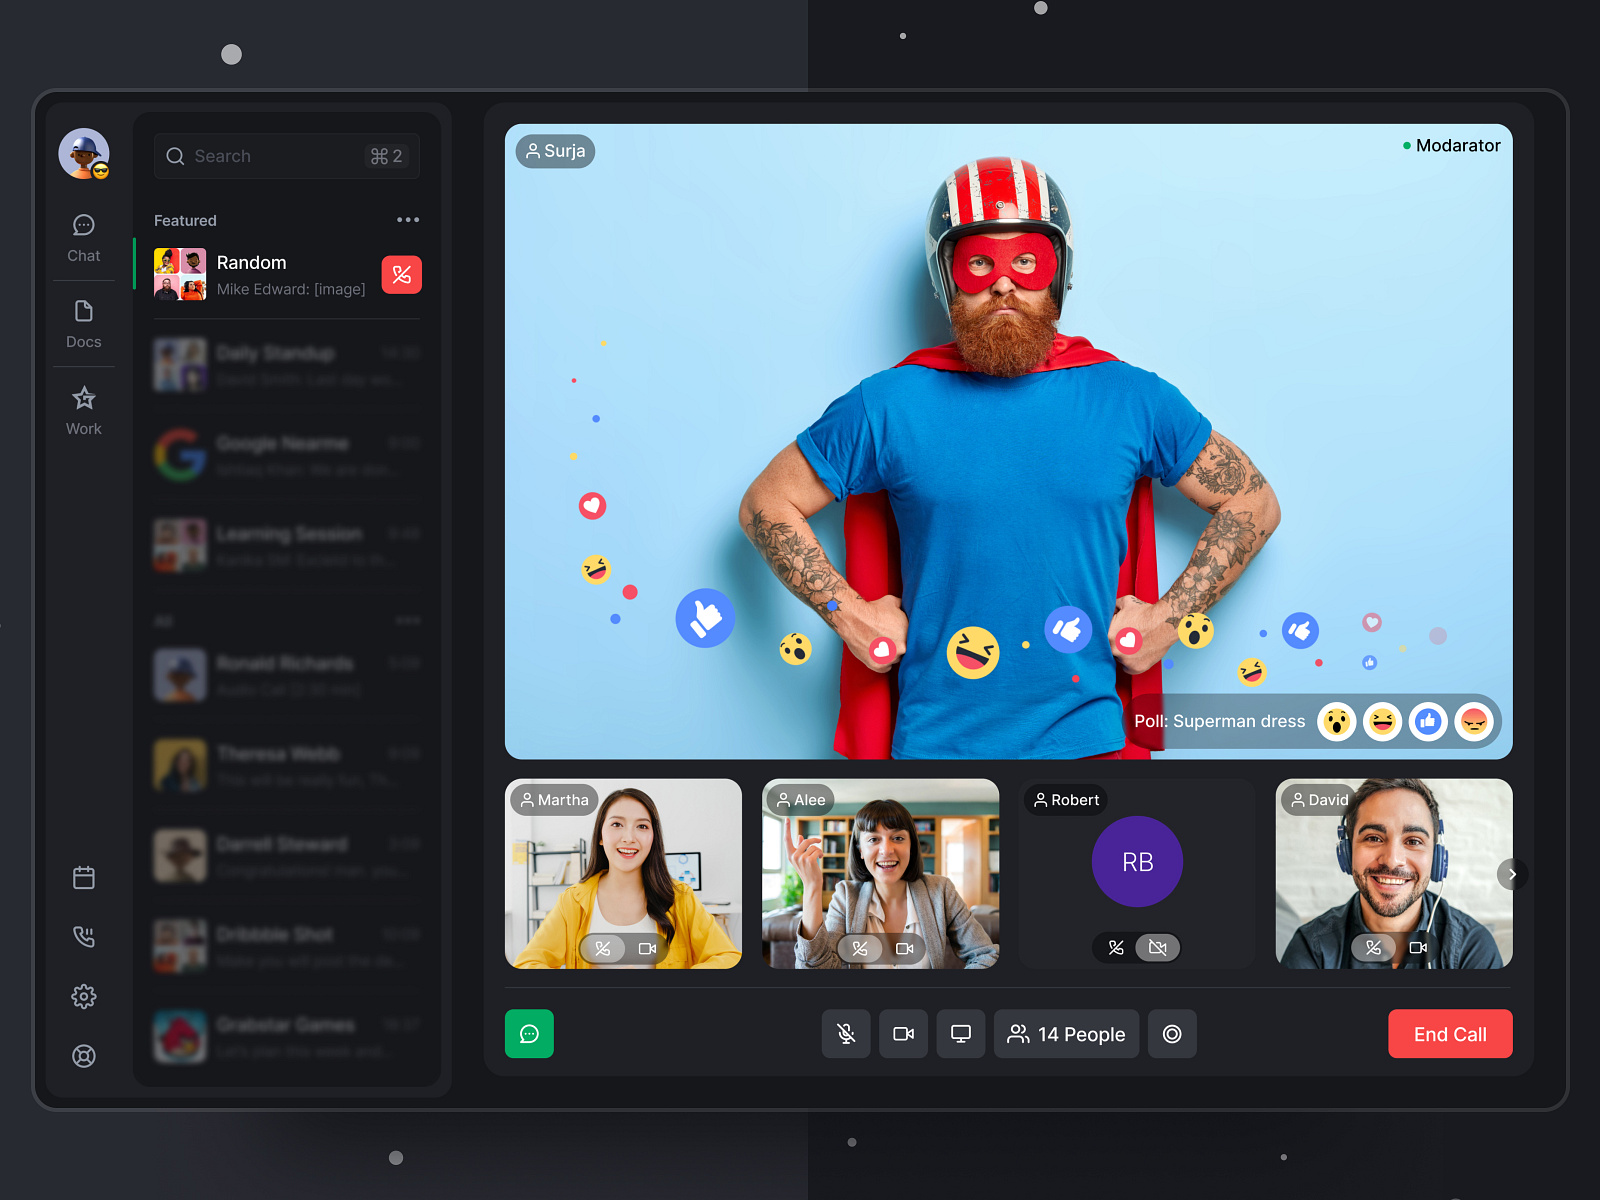The width and height of the screenshot is (1600, 1200).
Task: Start recording the call
Action: point(1172,1034)
